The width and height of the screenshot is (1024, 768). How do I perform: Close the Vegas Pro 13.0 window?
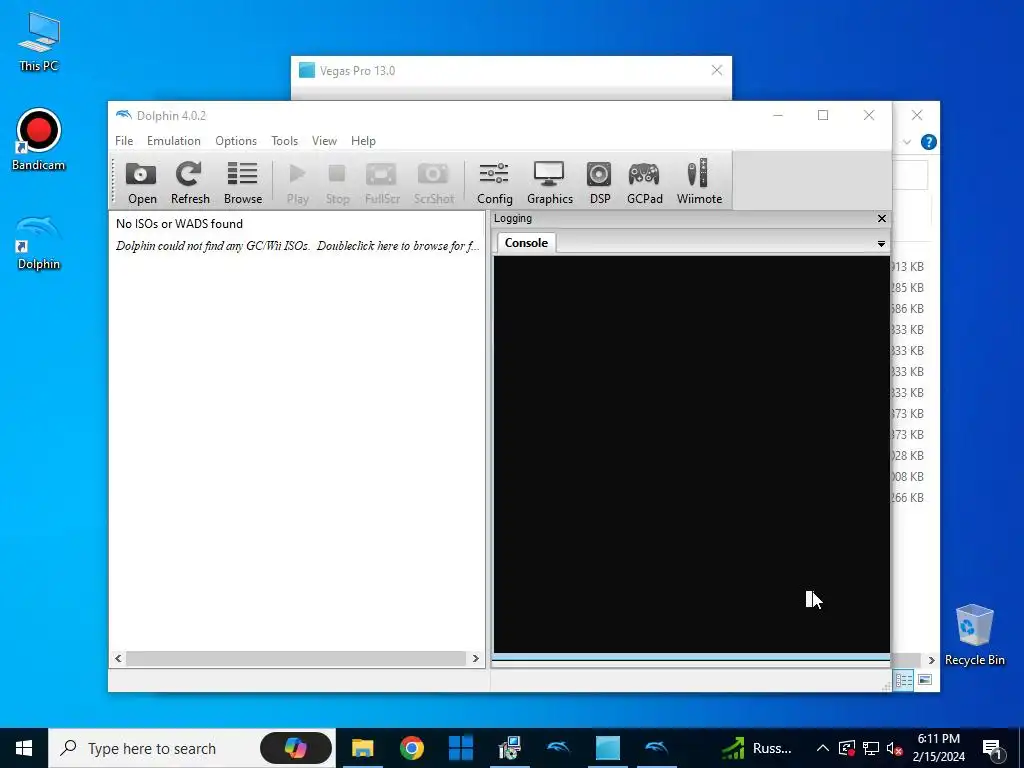pos(716,71)
